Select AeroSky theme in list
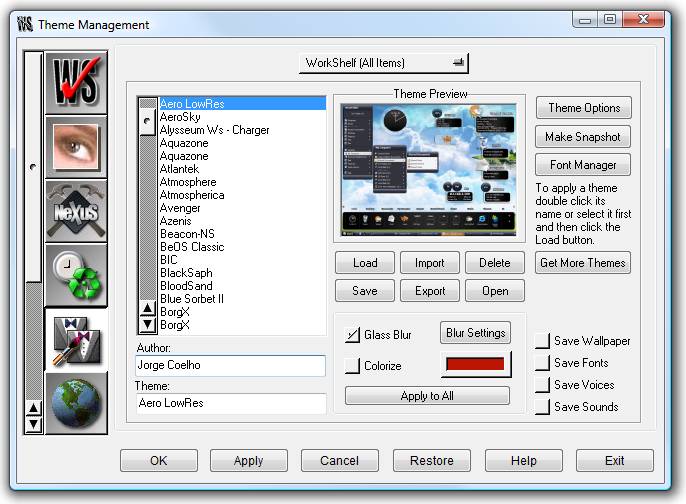686x504 pixels. 242,117
